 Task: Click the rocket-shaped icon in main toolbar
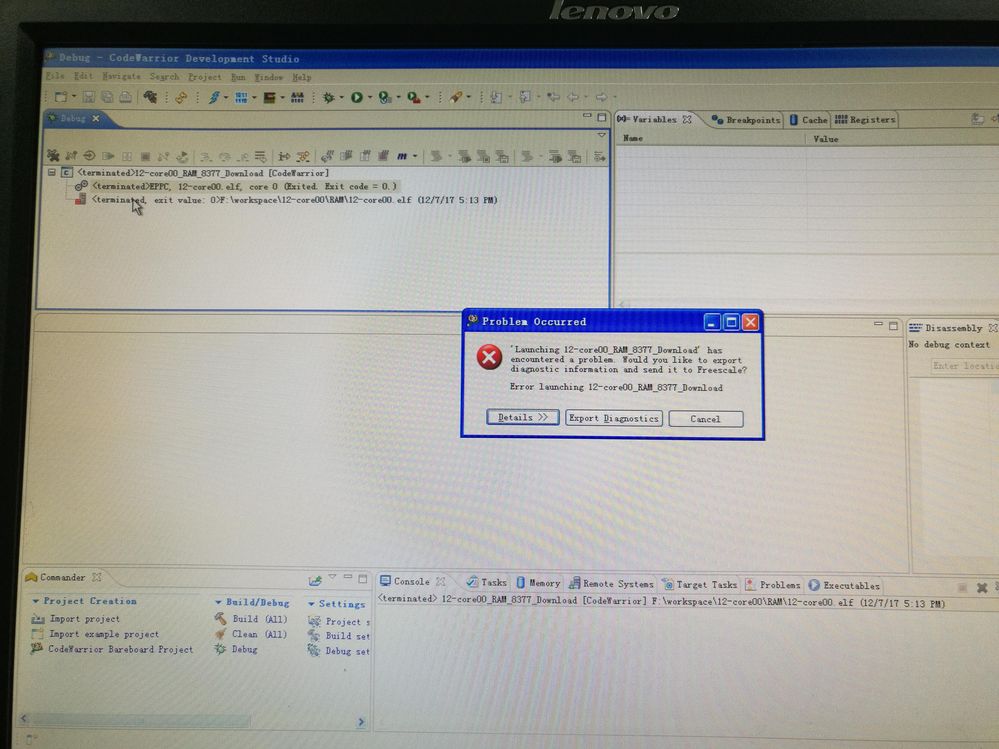[456, 97]
